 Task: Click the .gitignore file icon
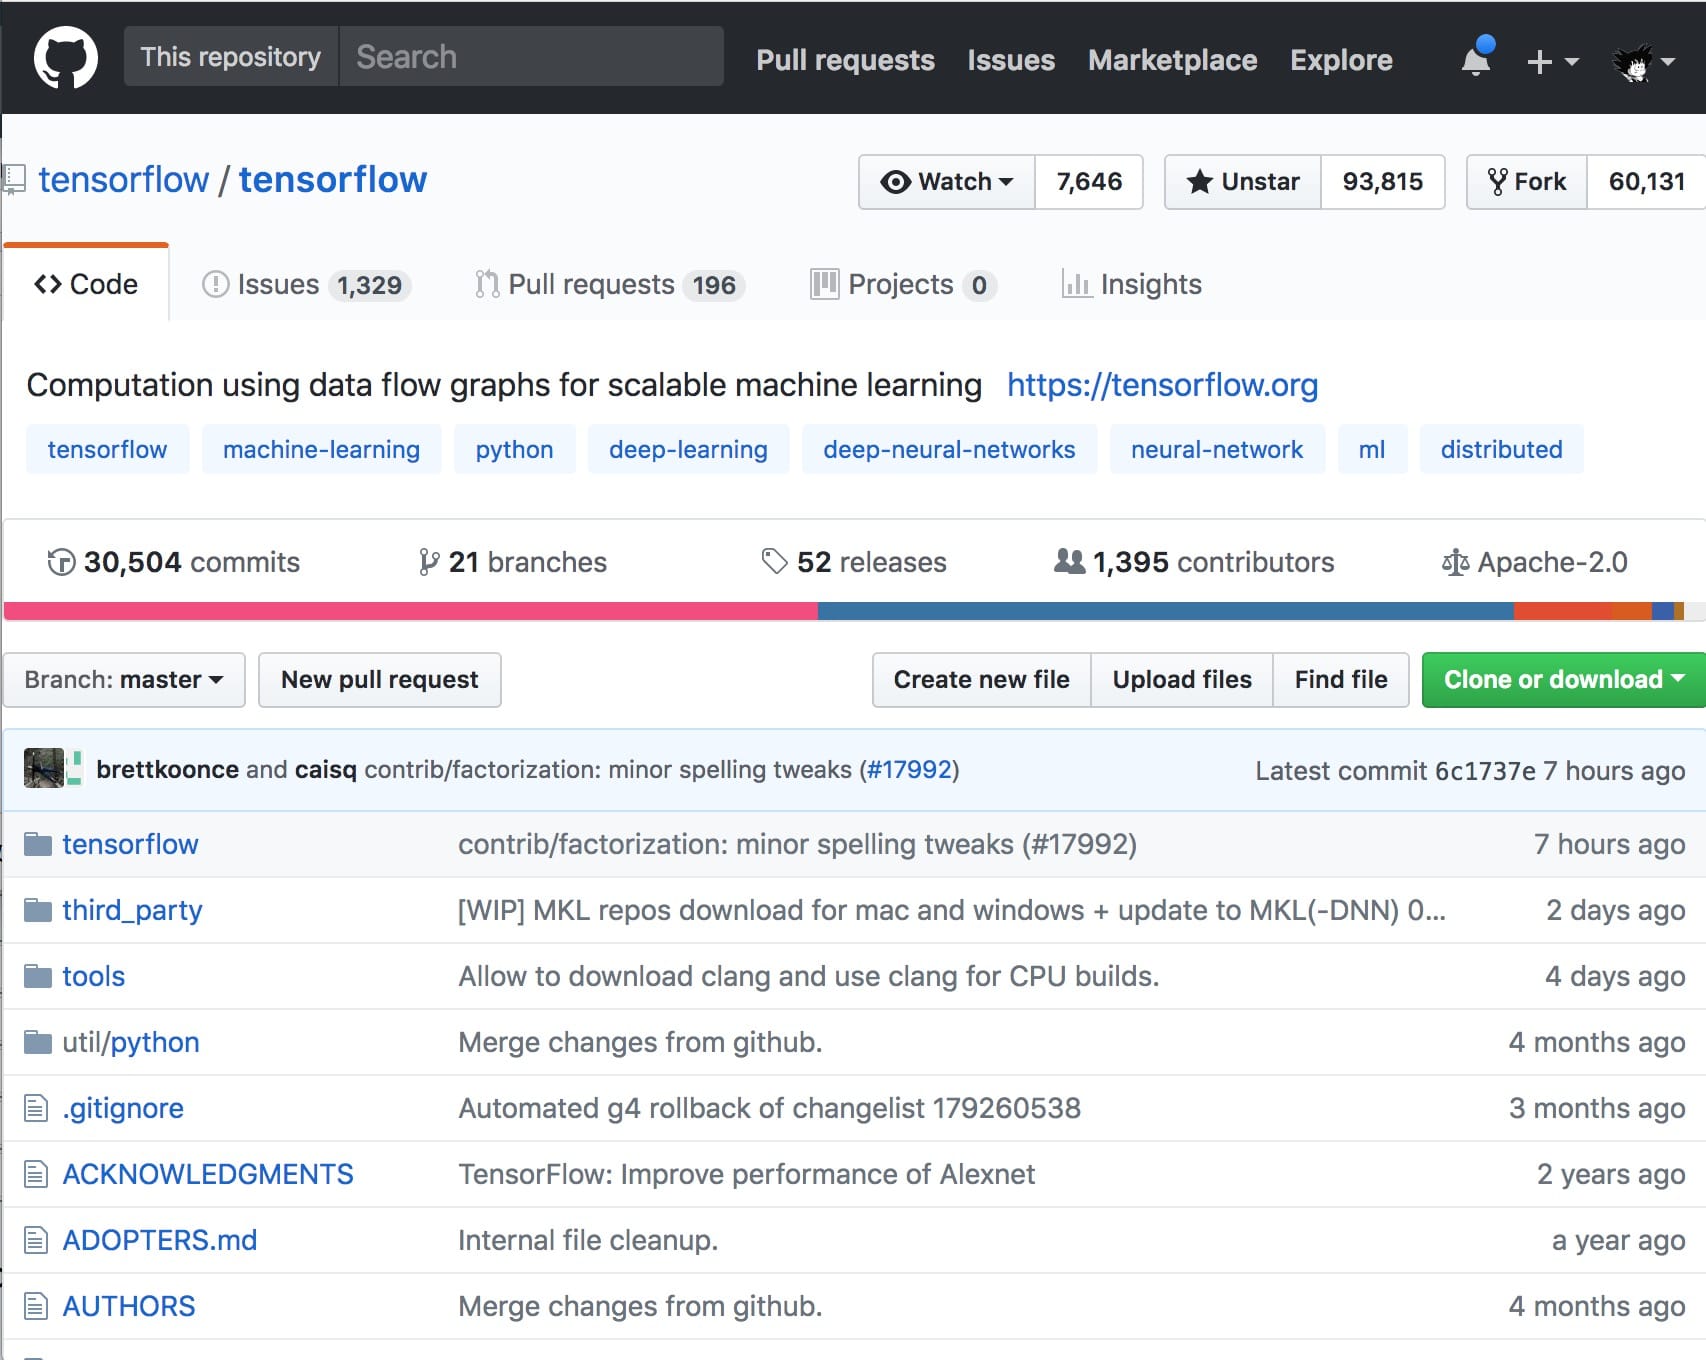(36, 1108)
